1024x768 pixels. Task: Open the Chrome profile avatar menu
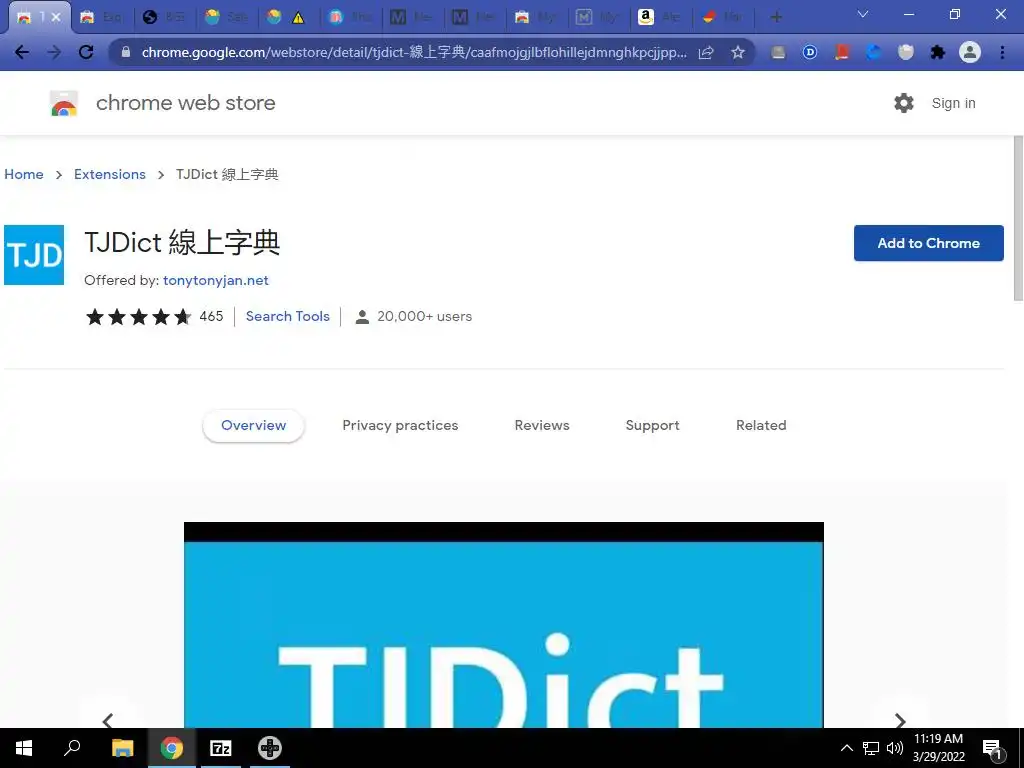pos(970,52)
